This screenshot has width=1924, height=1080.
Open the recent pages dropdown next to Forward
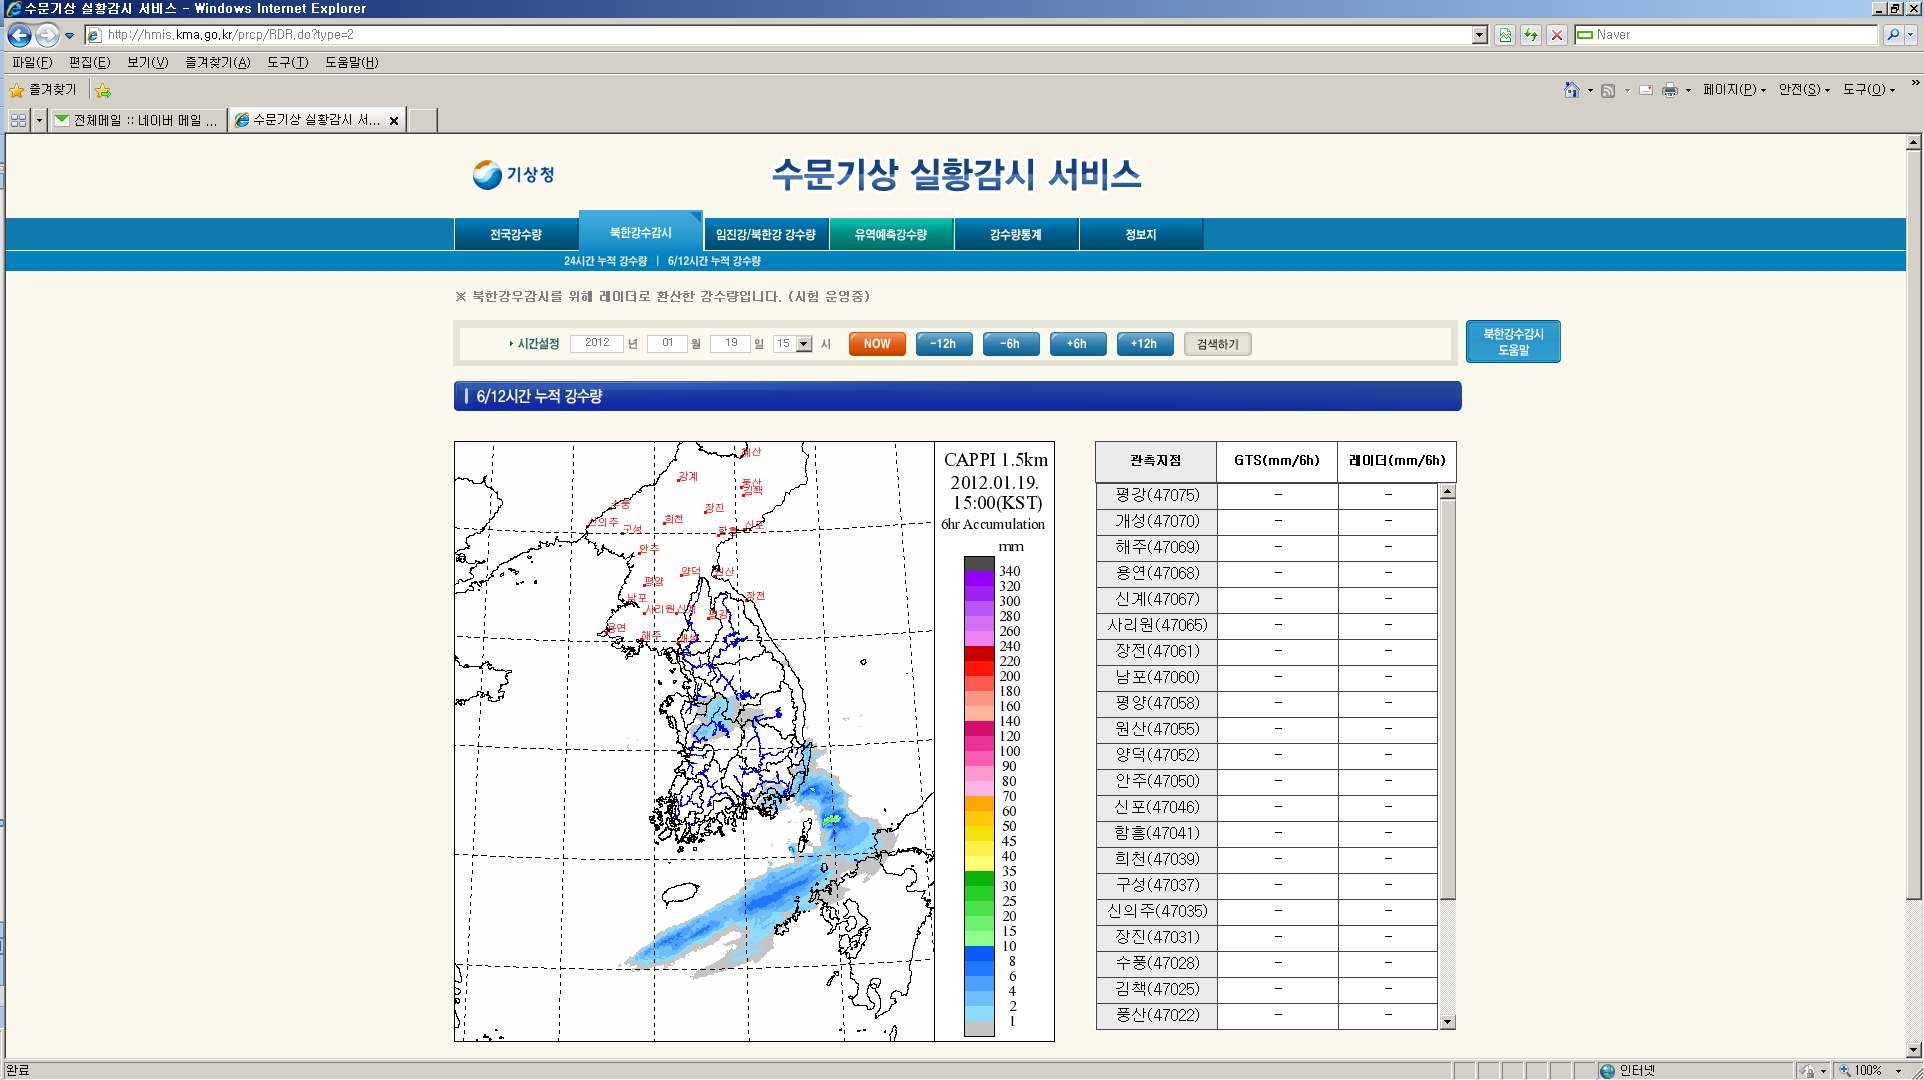(69, 35)
